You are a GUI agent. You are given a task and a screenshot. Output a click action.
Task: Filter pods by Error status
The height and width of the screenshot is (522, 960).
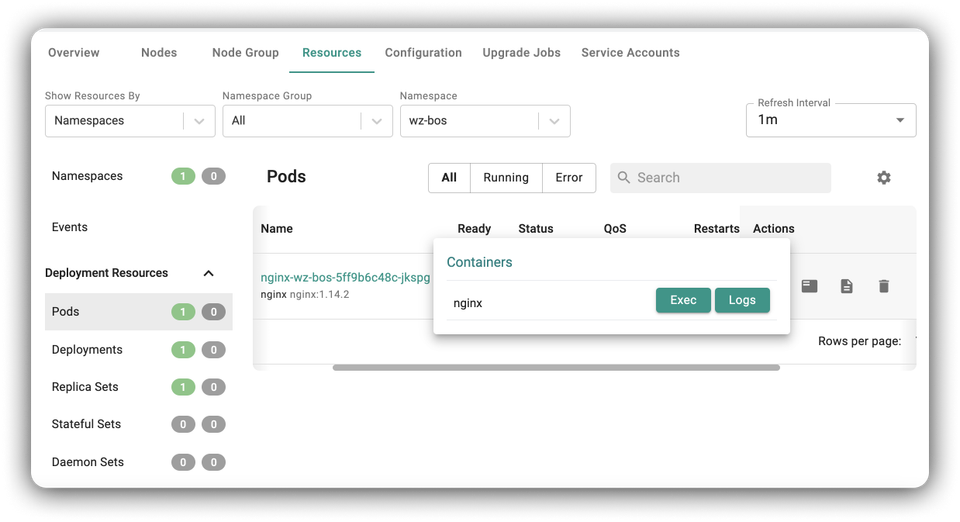click(568, 178)
